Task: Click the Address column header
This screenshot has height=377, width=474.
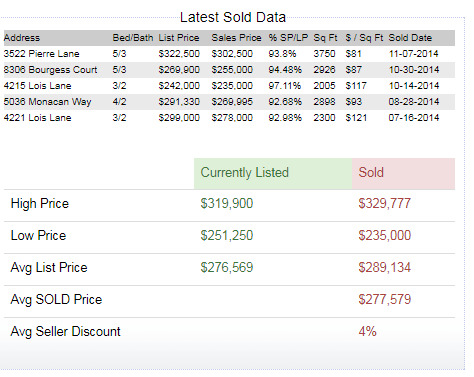Action: [22, 38]
